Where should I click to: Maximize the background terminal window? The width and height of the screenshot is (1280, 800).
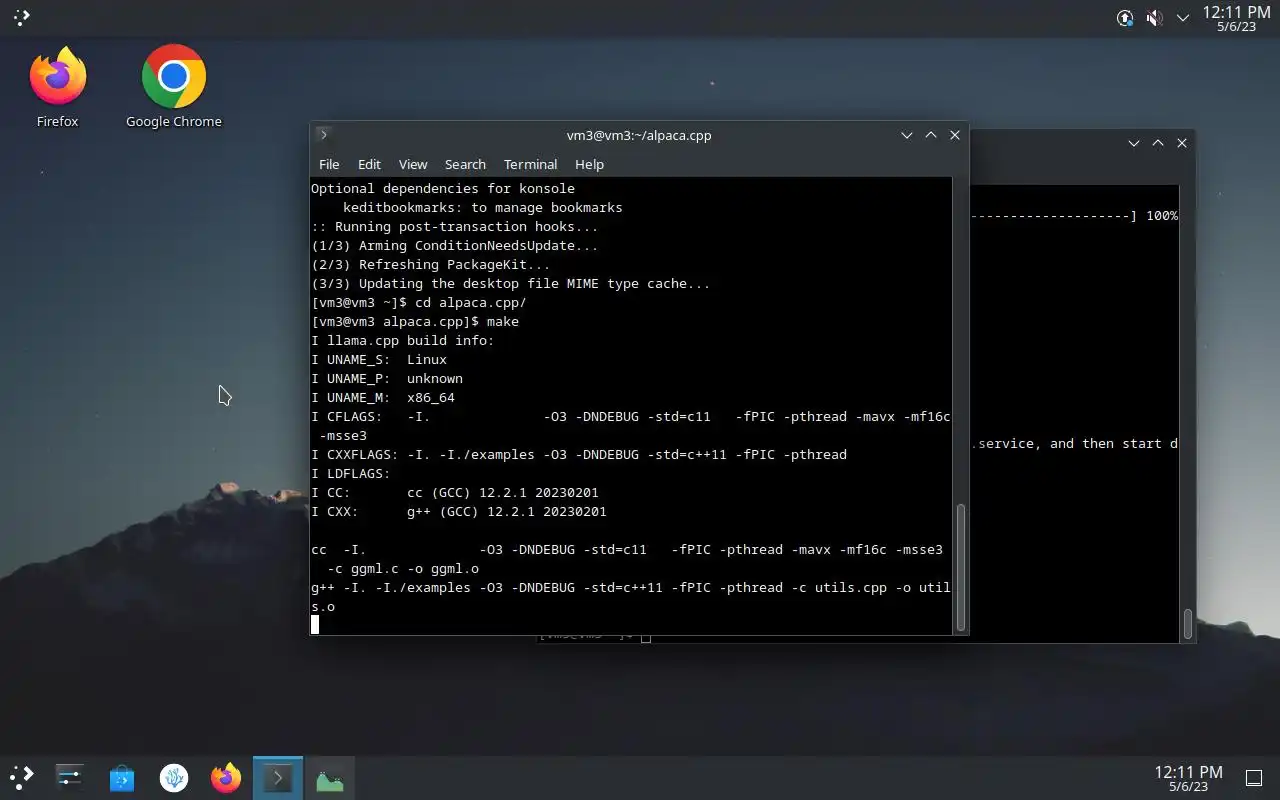[1157, 143]
